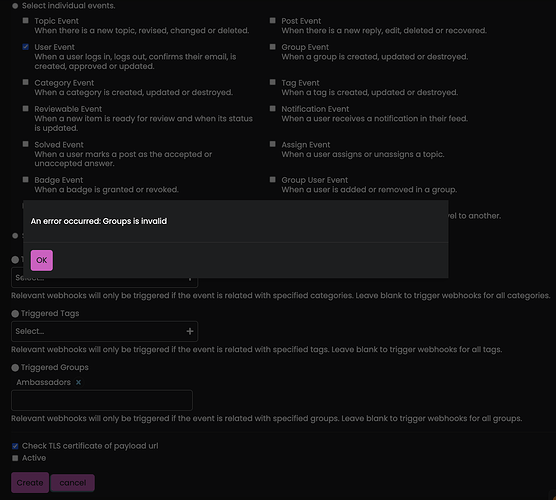Check the Notification Event checkbox

tap(273, 109)
